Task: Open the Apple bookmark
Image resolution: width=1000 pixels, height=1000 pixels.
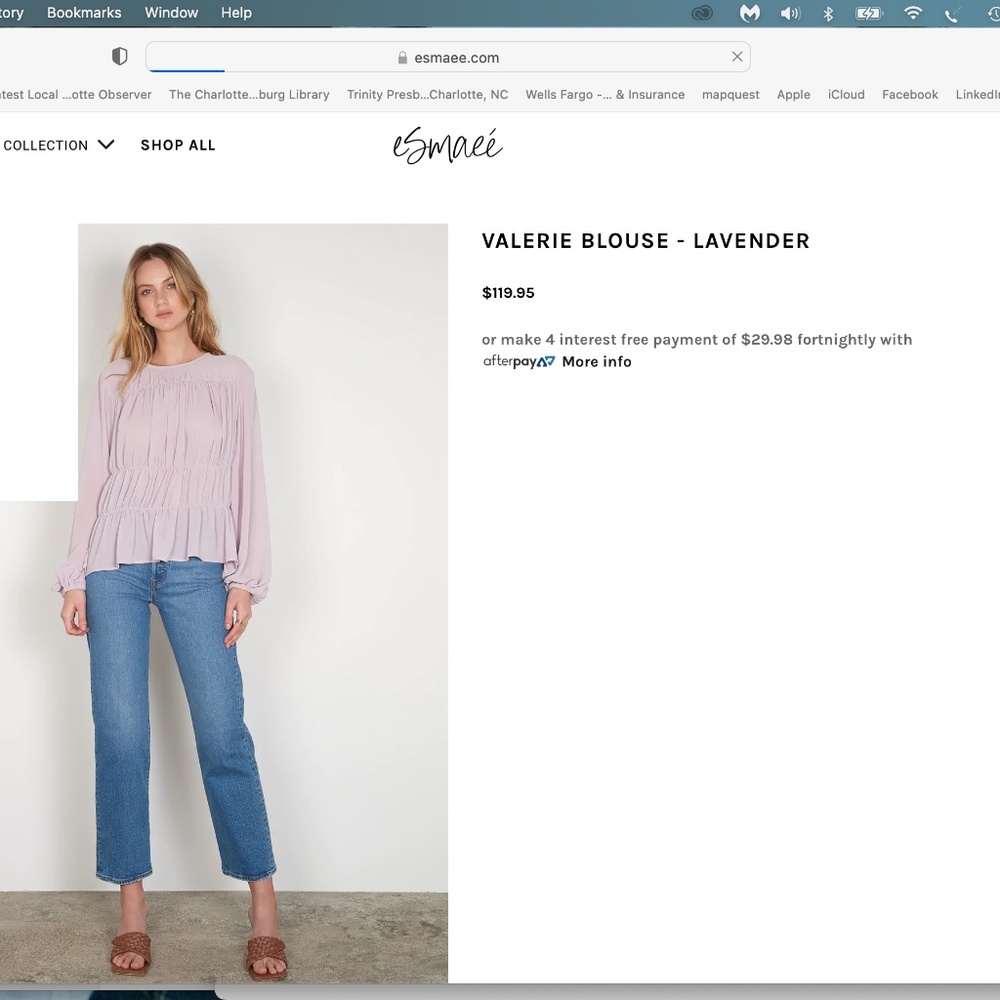Action: (x=793, y=94)
